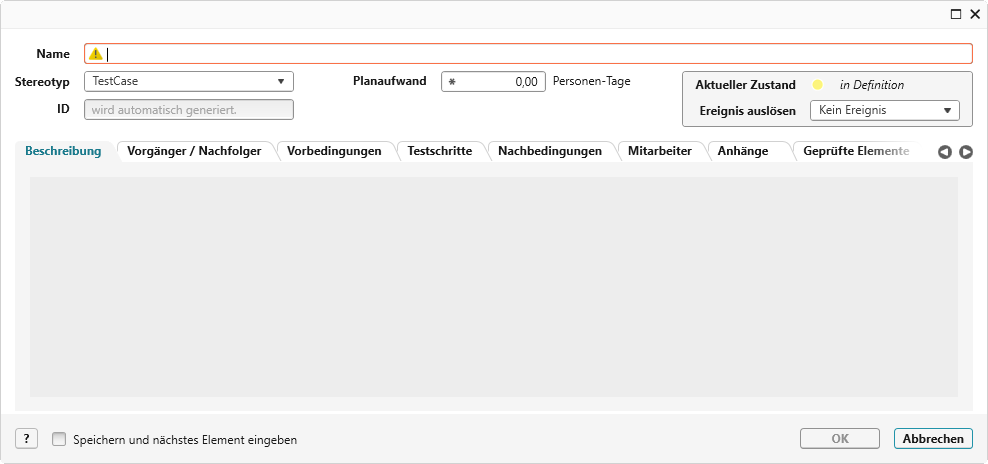Enable Speichern und nächstes Element eingeben
This screenshot has height=464, width=988.
pos(59,439)
